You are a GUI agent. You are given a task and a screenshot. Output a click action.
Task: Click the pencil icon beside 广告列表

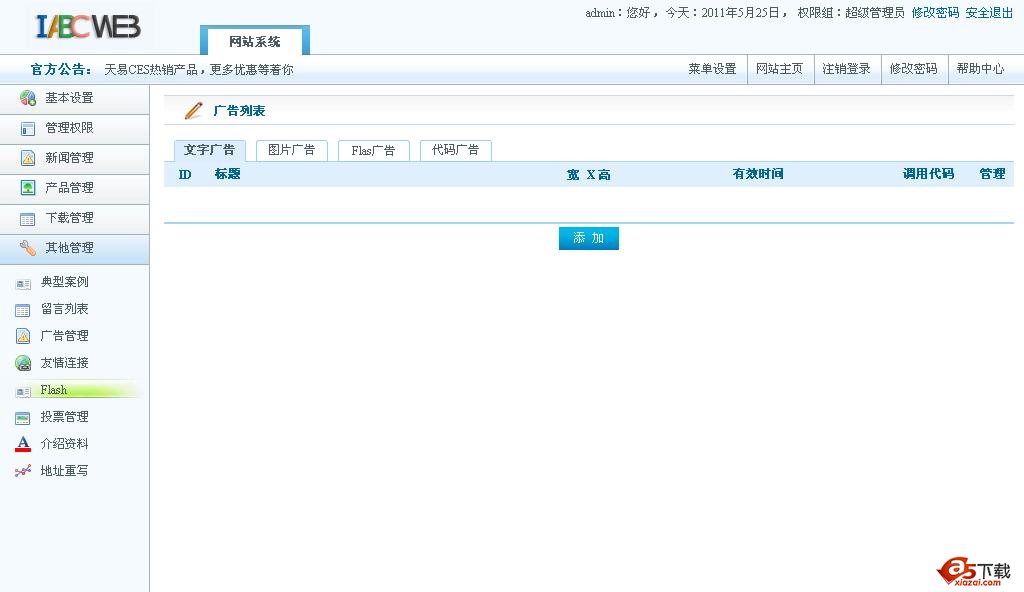click(193, 110)
